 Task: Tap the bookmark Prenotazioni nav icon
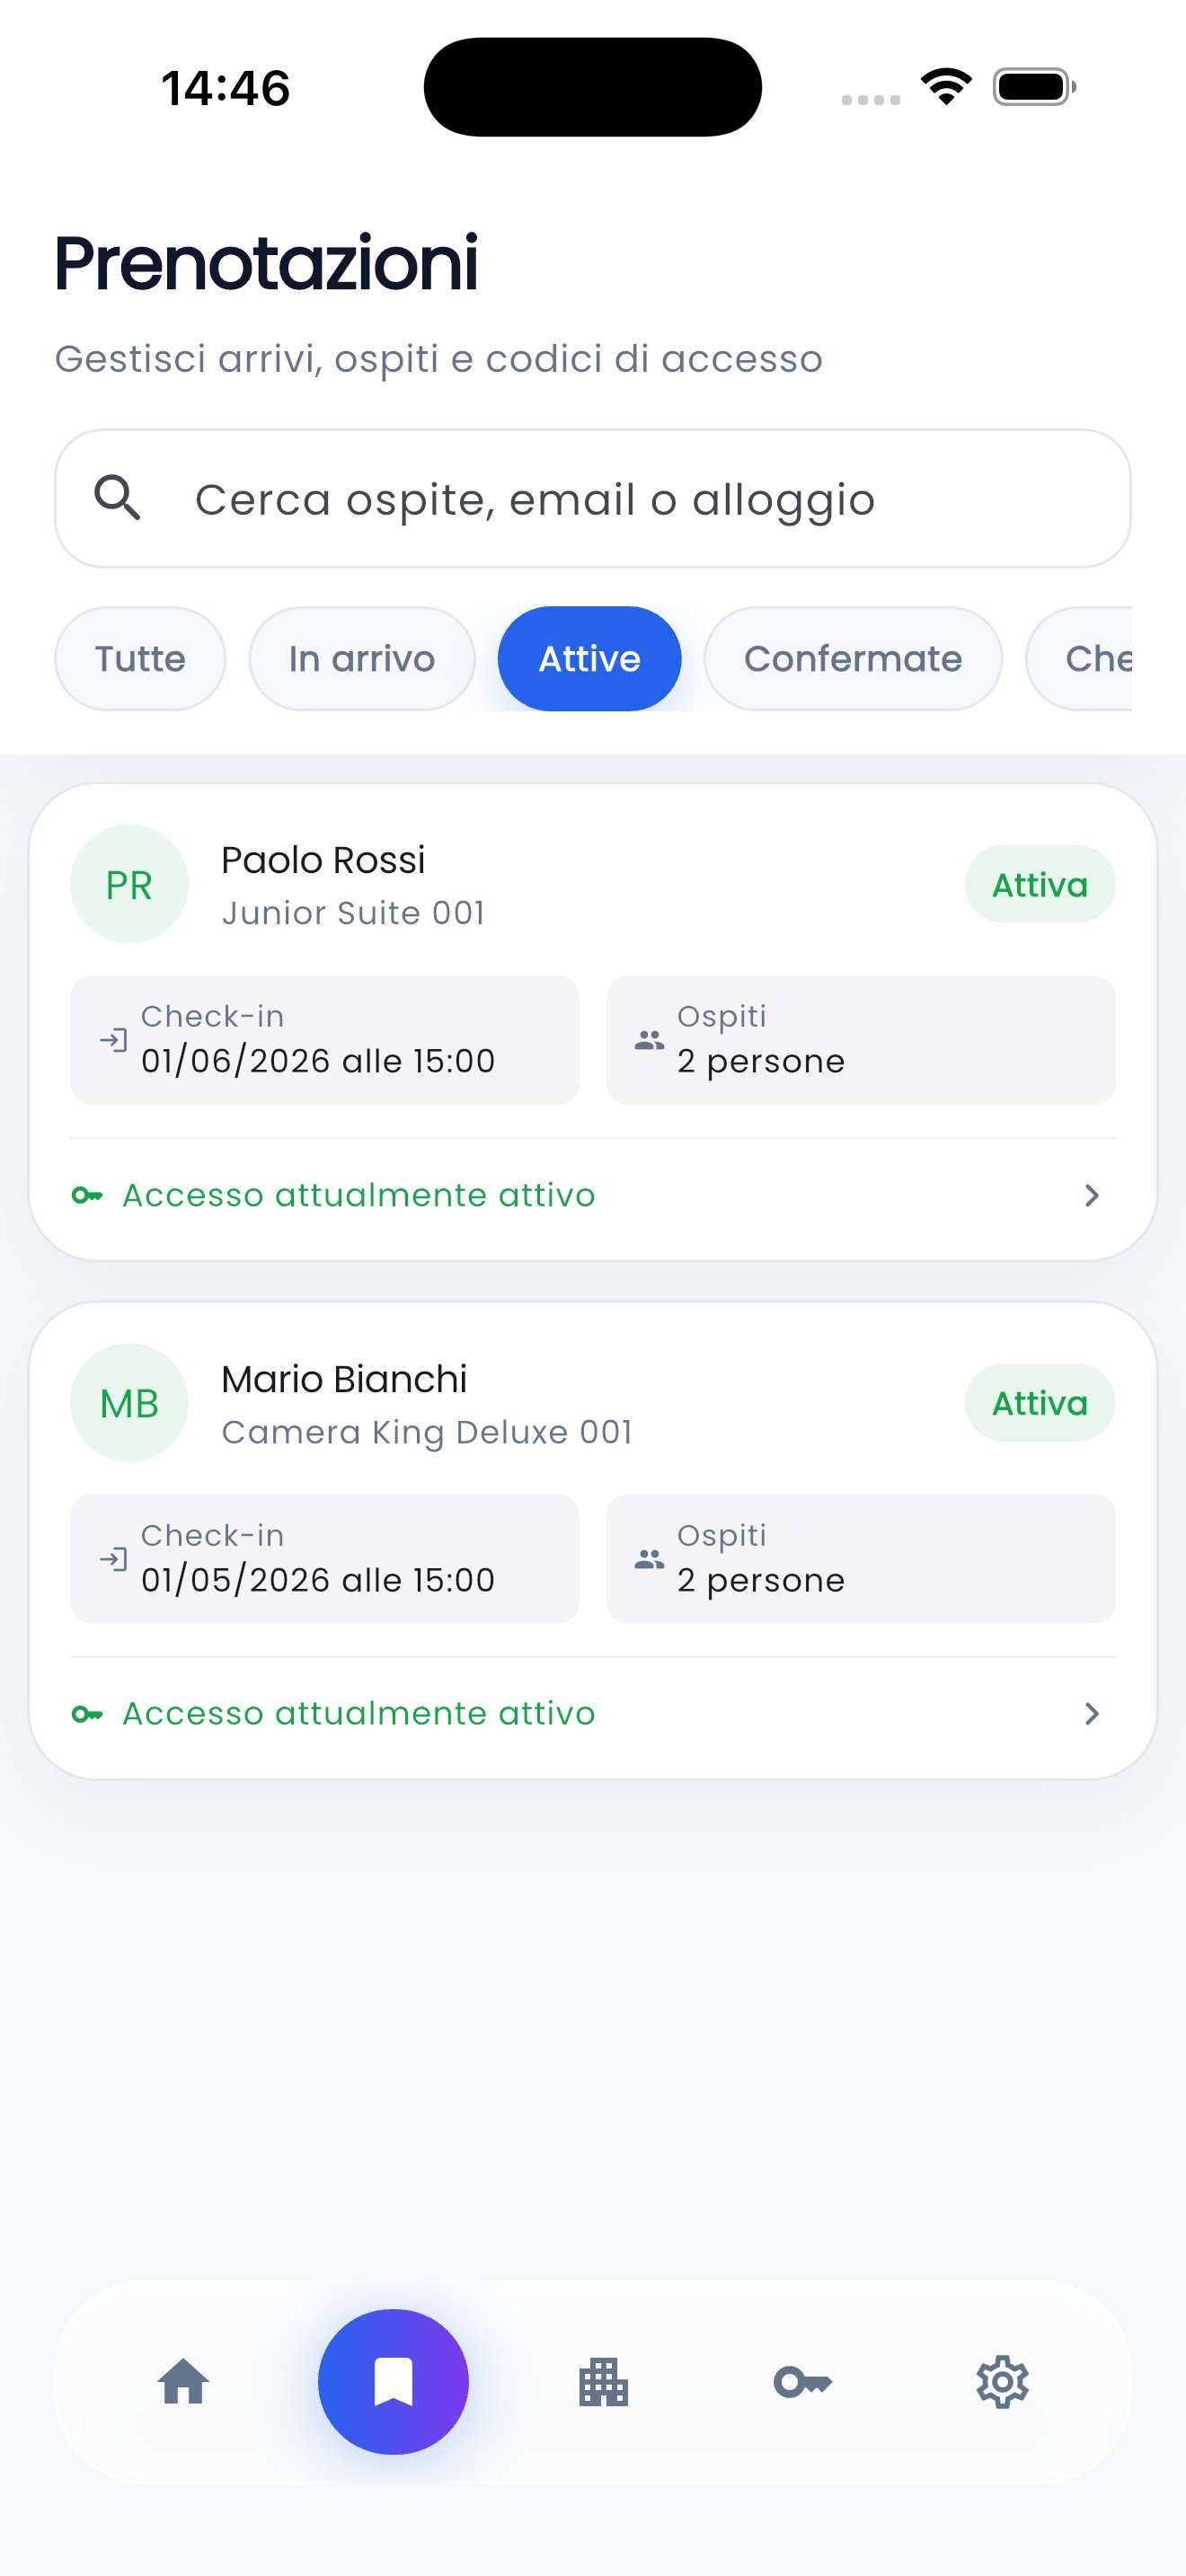pos(393,2381)
